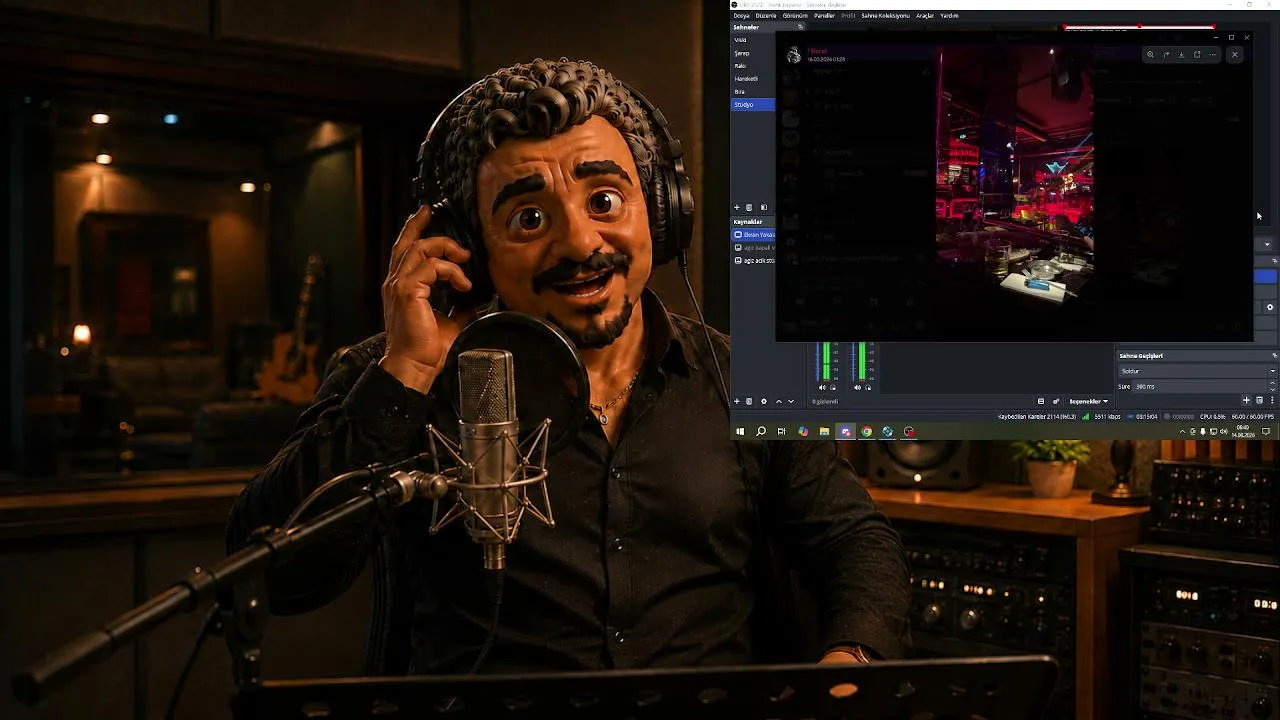The image size is (1280, 720).
Task: Open scene filters icon in Sahneler toolbar
Action: tap(764, 208)
